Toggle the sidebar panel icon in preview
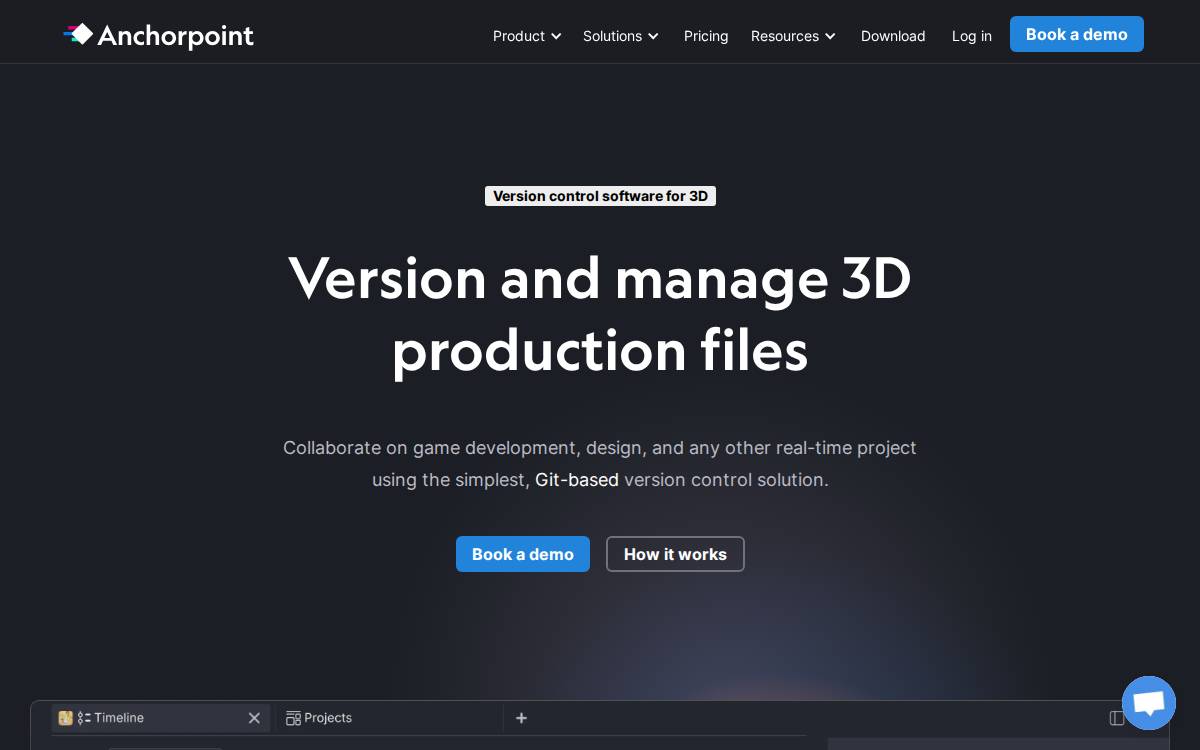1200x750 pixels. click(x=1117, y=718)
